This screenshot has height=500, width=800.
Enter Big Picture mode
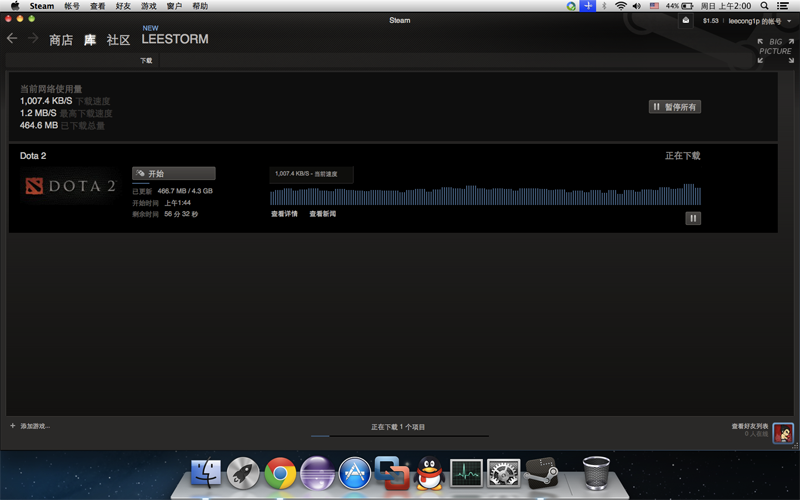(775, 51)
